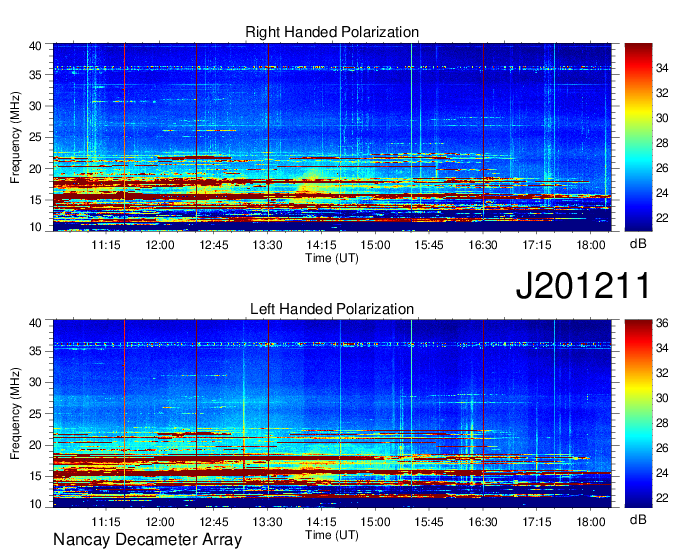The width and height of the screenshot is (680, 552).
Task: Click the bottom plot color bar
Action: (x=638, y=414)
